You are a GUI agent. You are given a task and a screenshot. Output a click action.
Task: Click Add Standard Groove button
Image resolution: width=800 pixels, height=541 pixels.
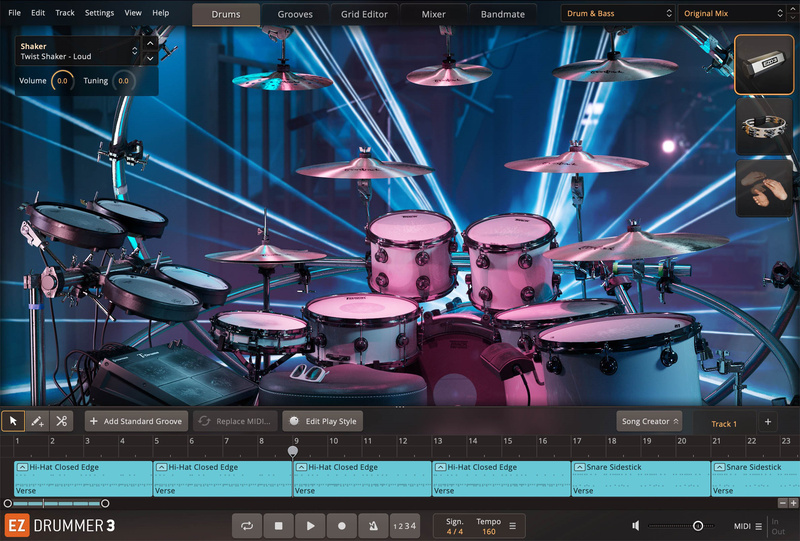click(136, 422)
